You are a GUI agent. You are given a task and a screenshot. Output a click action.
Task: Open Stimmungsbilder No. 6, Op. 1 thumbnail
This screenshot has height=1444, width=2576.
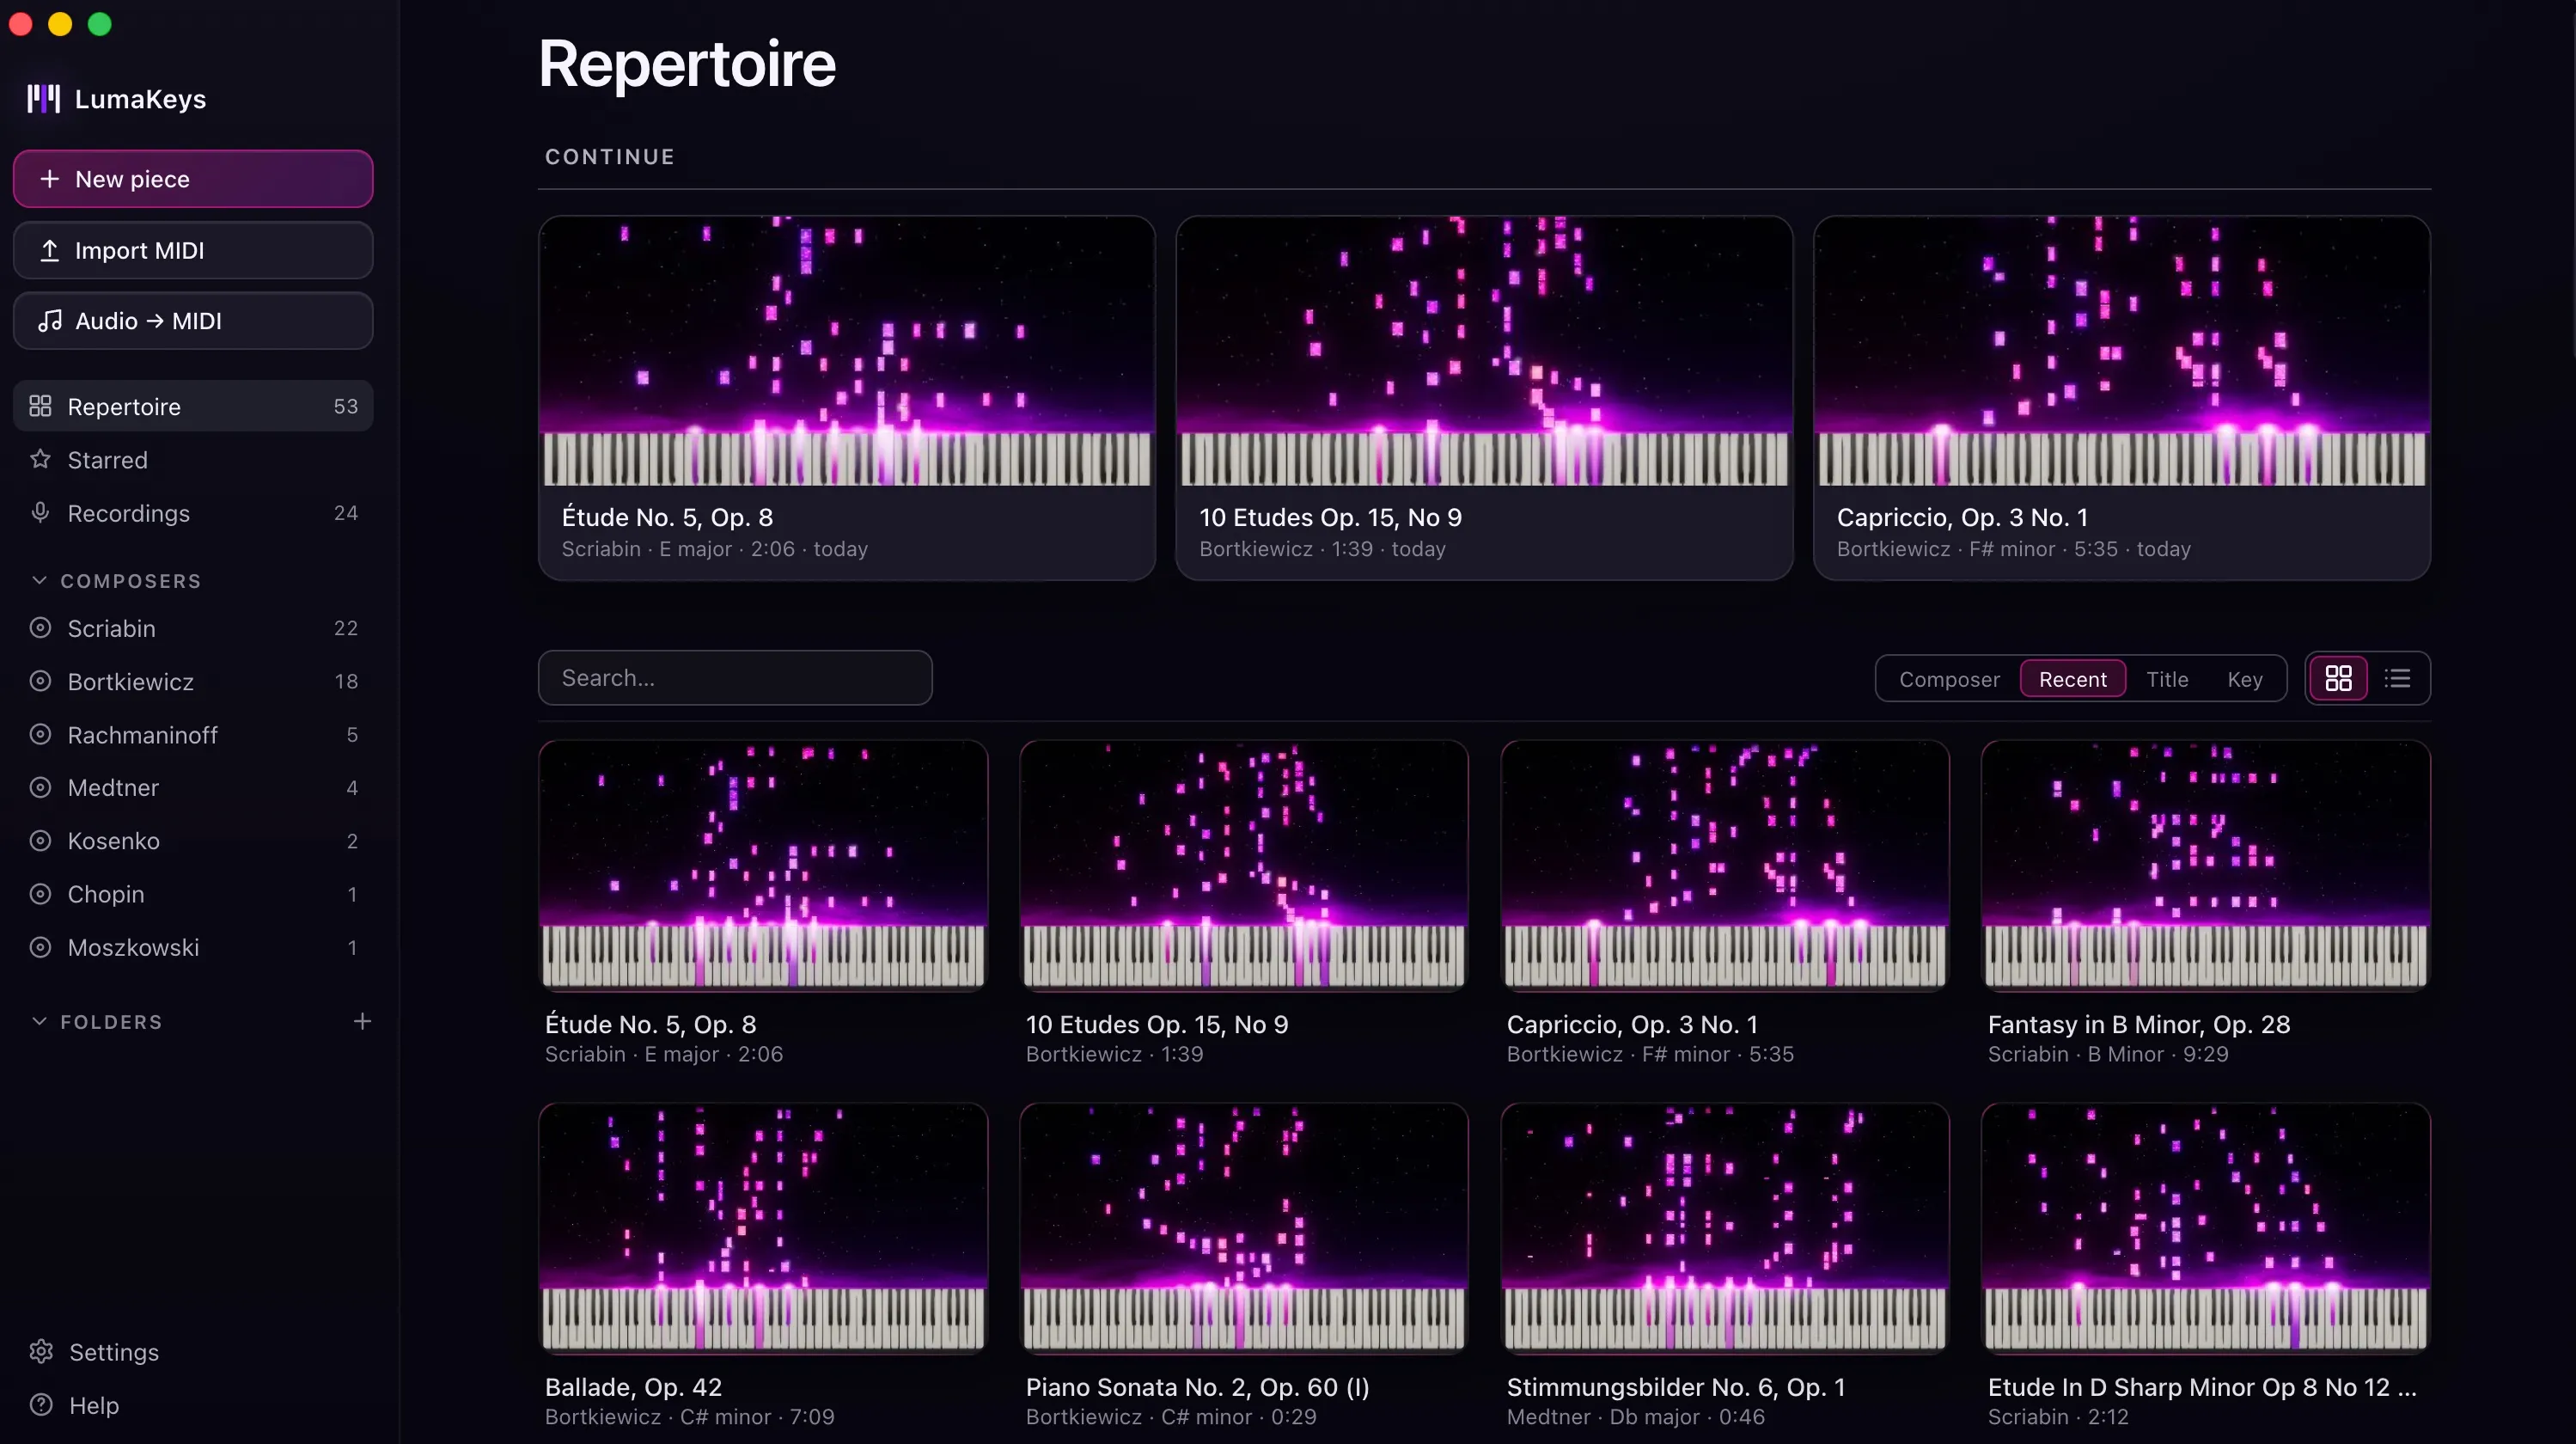point(1725,1228)
